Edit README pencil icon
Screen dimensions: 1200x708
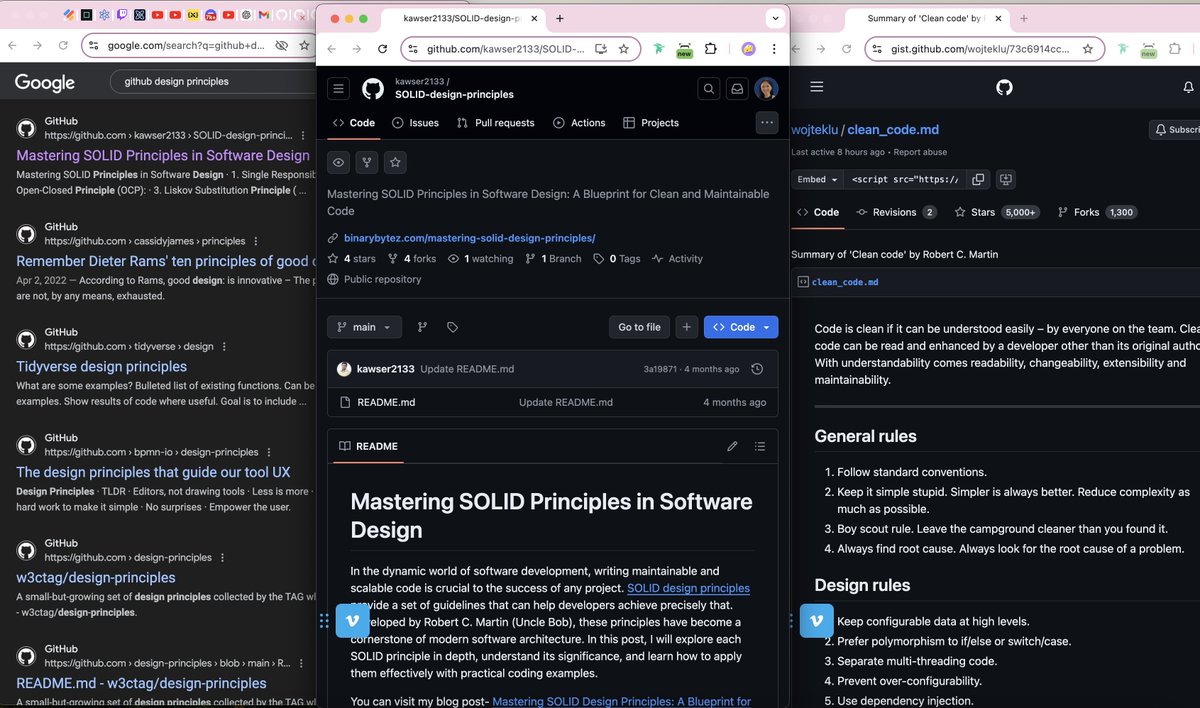[732, 446]
